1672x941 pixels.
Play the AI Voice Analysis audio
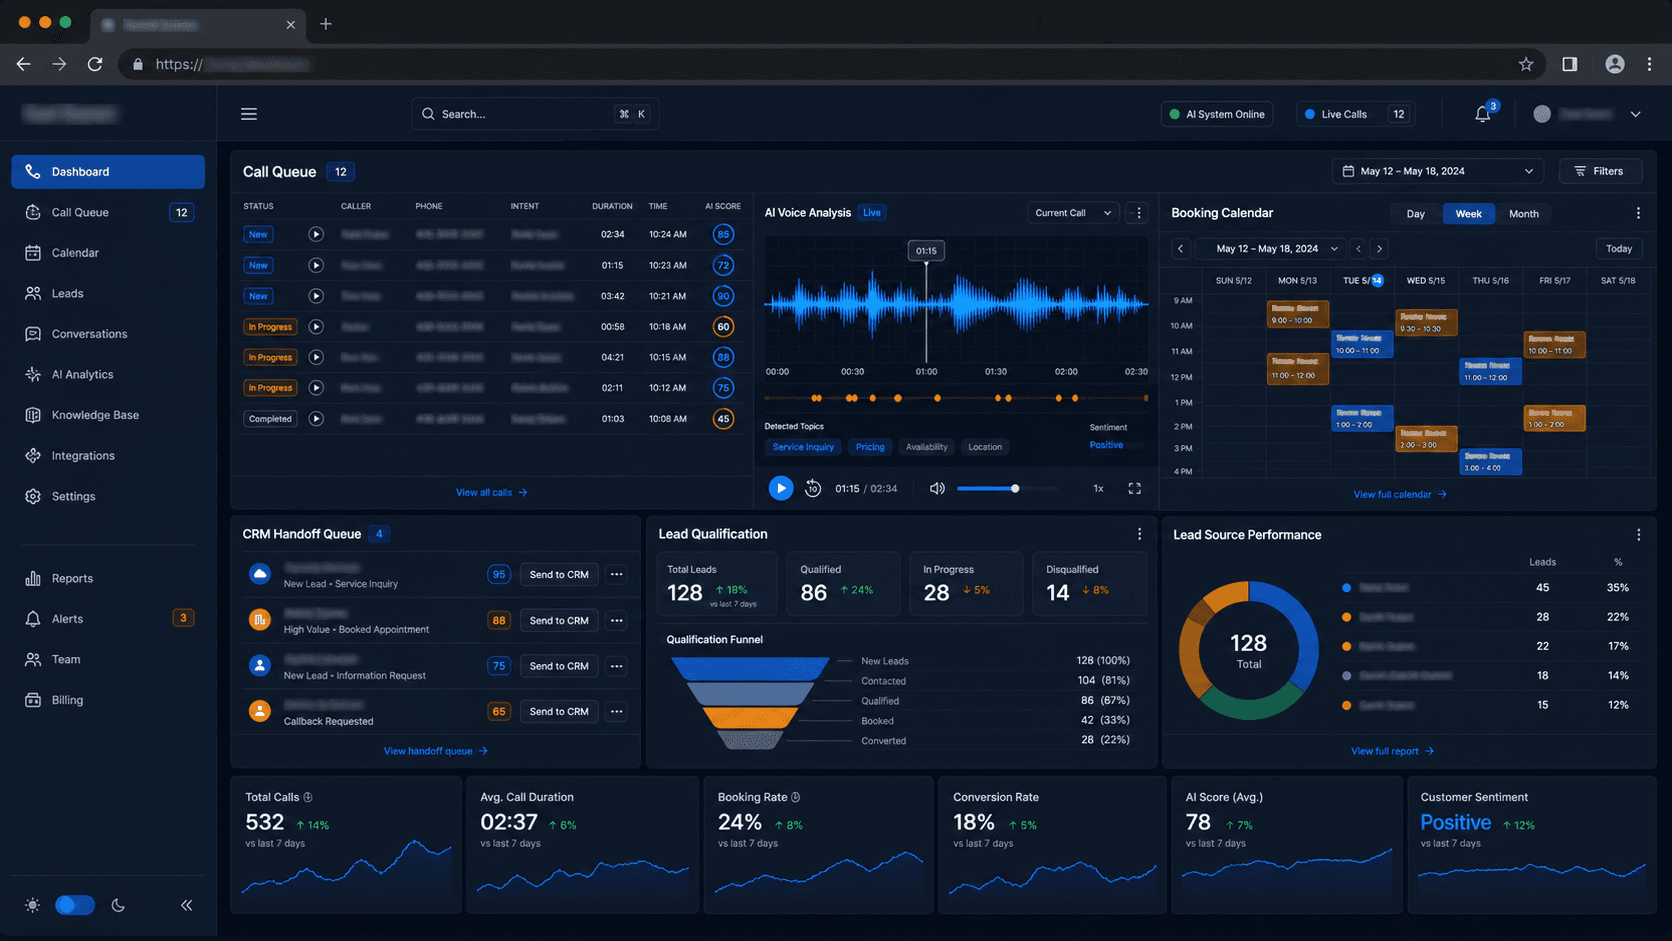(781, 488)
